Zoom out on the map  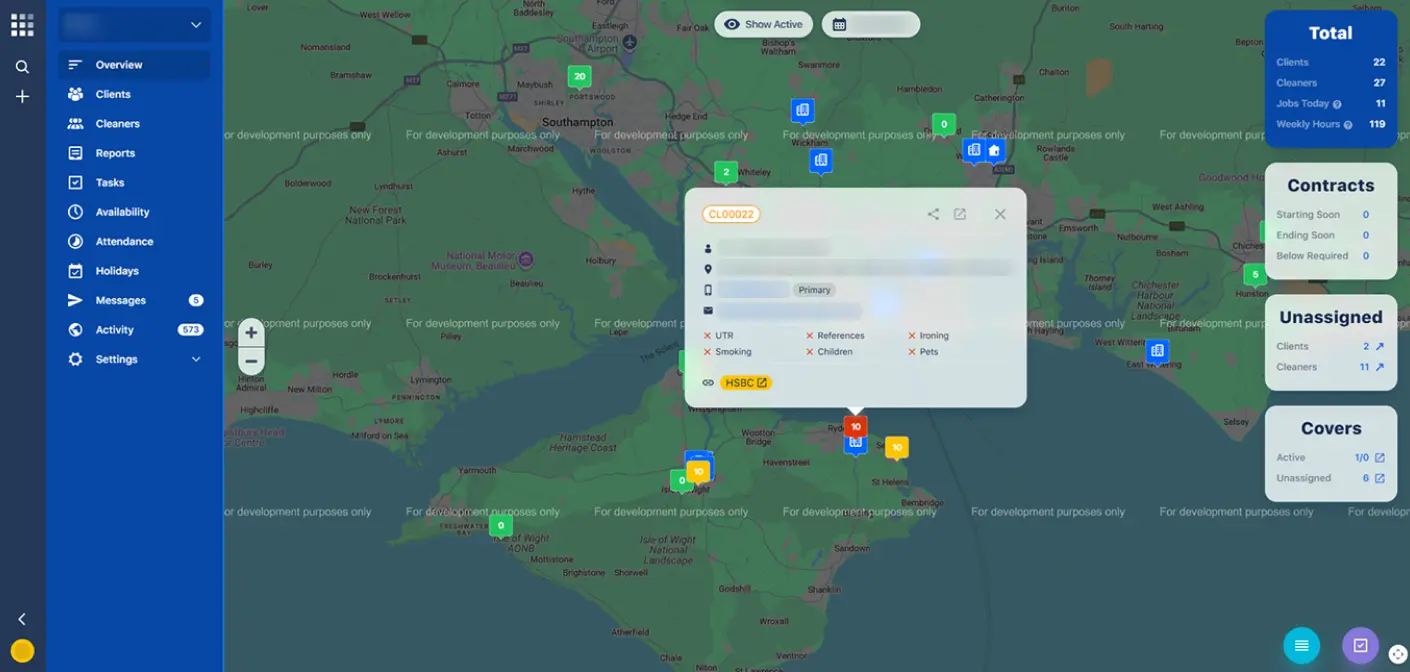tap(251, 361)
